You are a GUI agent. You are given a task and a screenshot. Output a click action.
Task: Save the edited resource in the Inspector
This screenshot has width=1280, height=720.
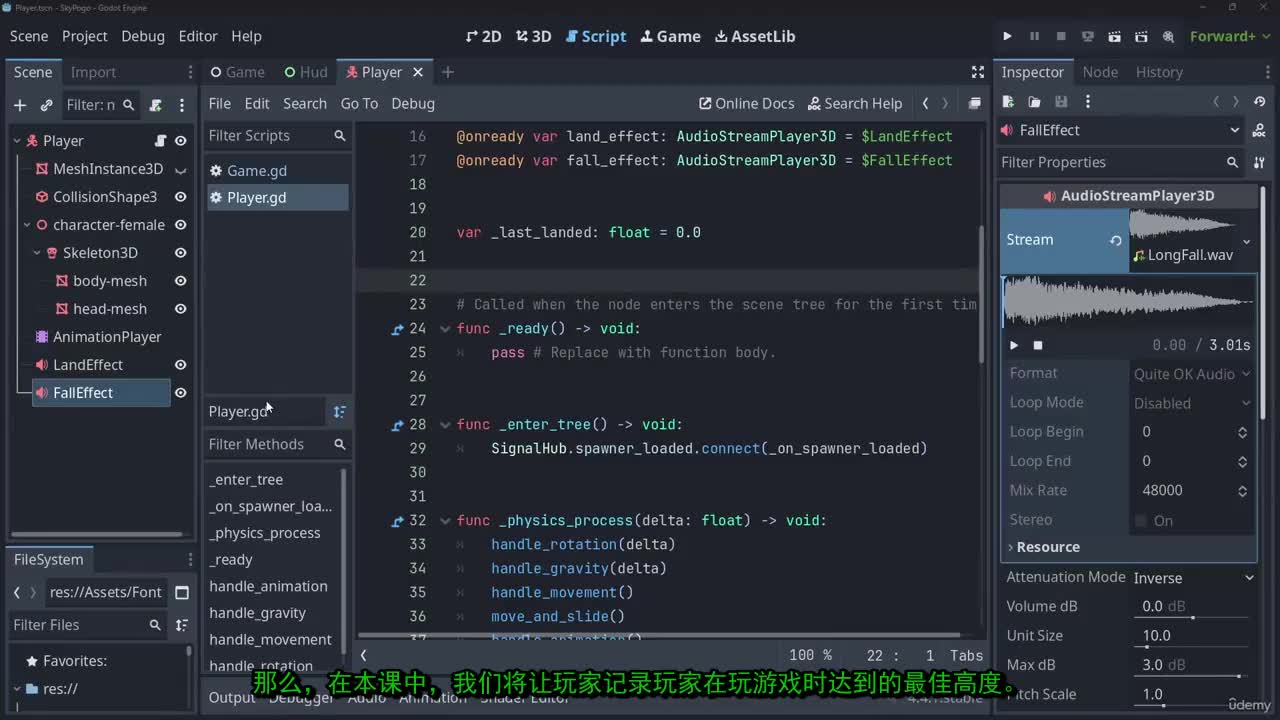[x=1061, y=102]
